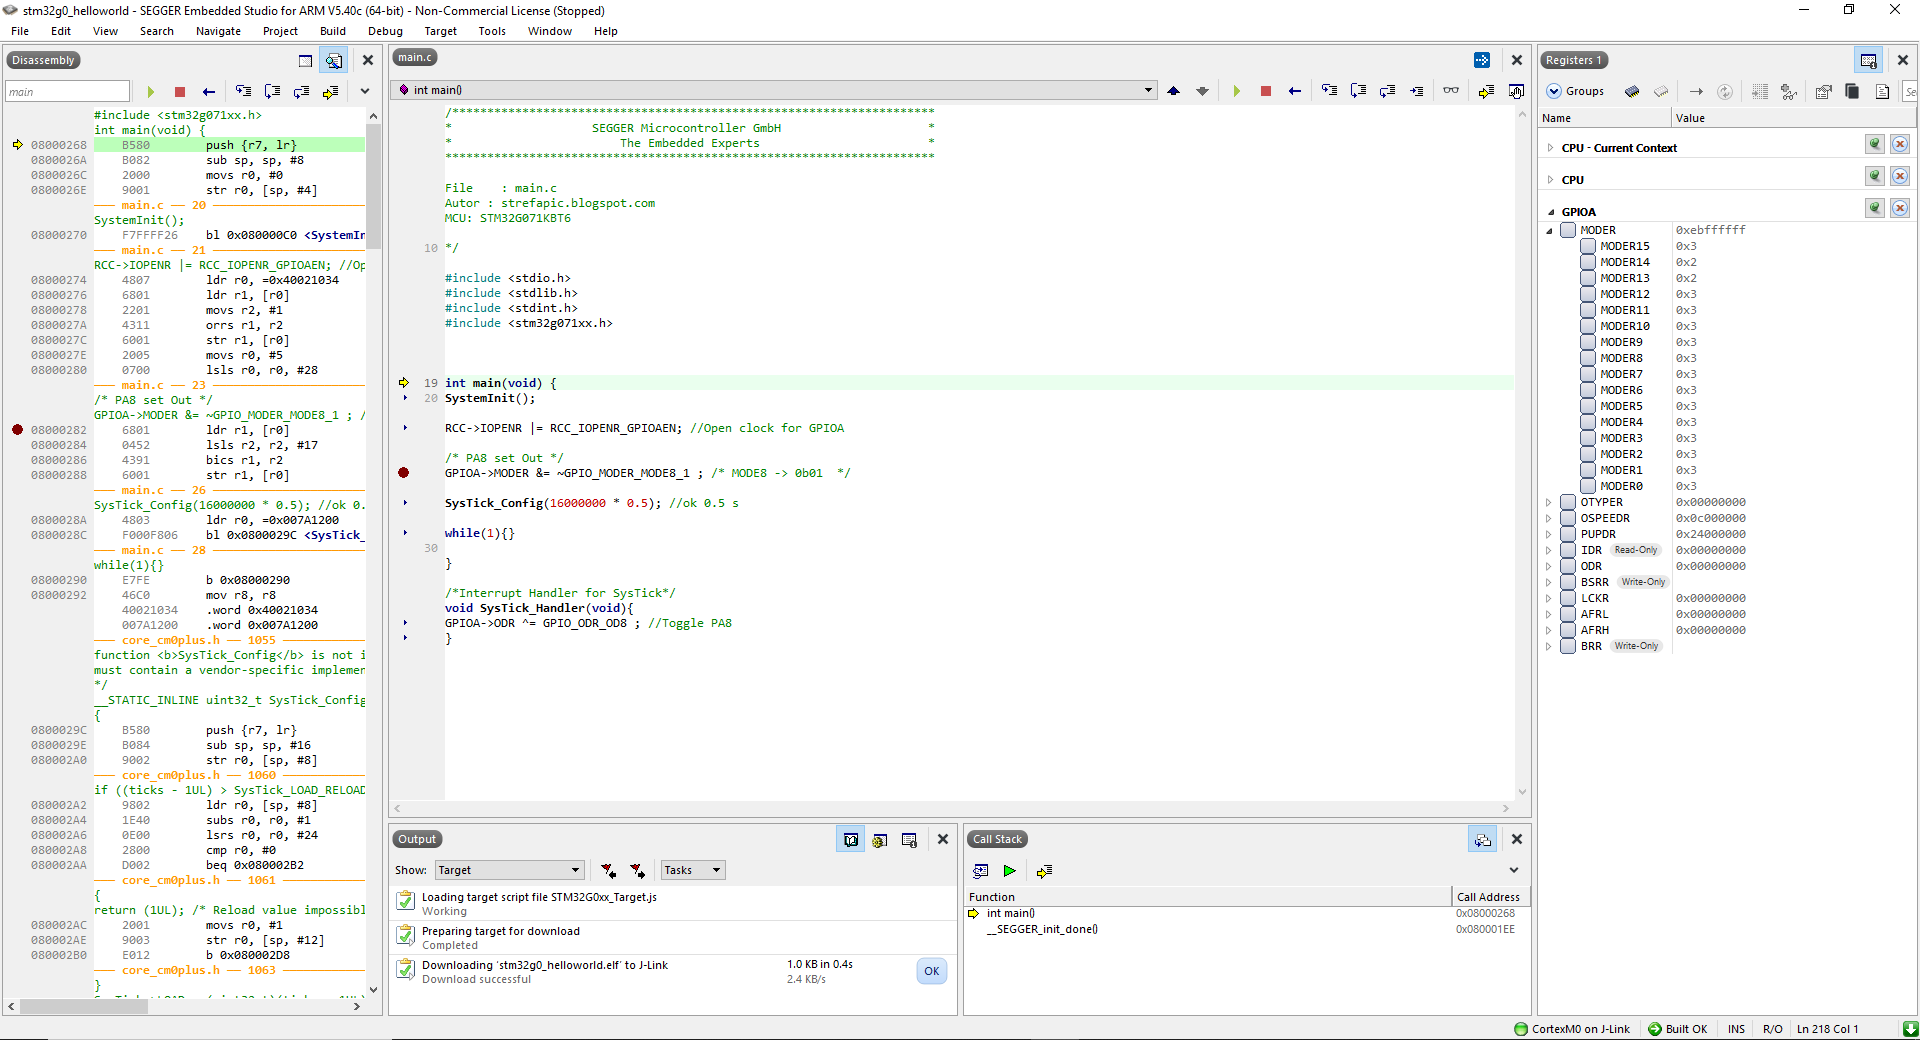1920x1040 pixels.
Task: Click the Registers 1 window selector icon
Action: [1868, 60]
